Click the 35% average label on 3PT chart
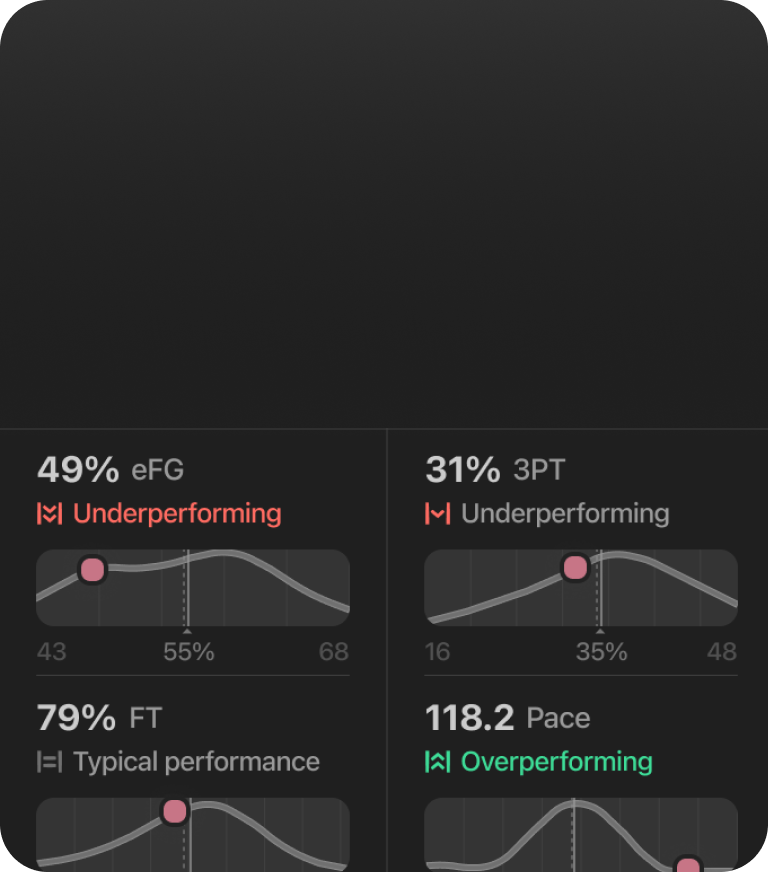768x872 pixels. click(601, 653)
